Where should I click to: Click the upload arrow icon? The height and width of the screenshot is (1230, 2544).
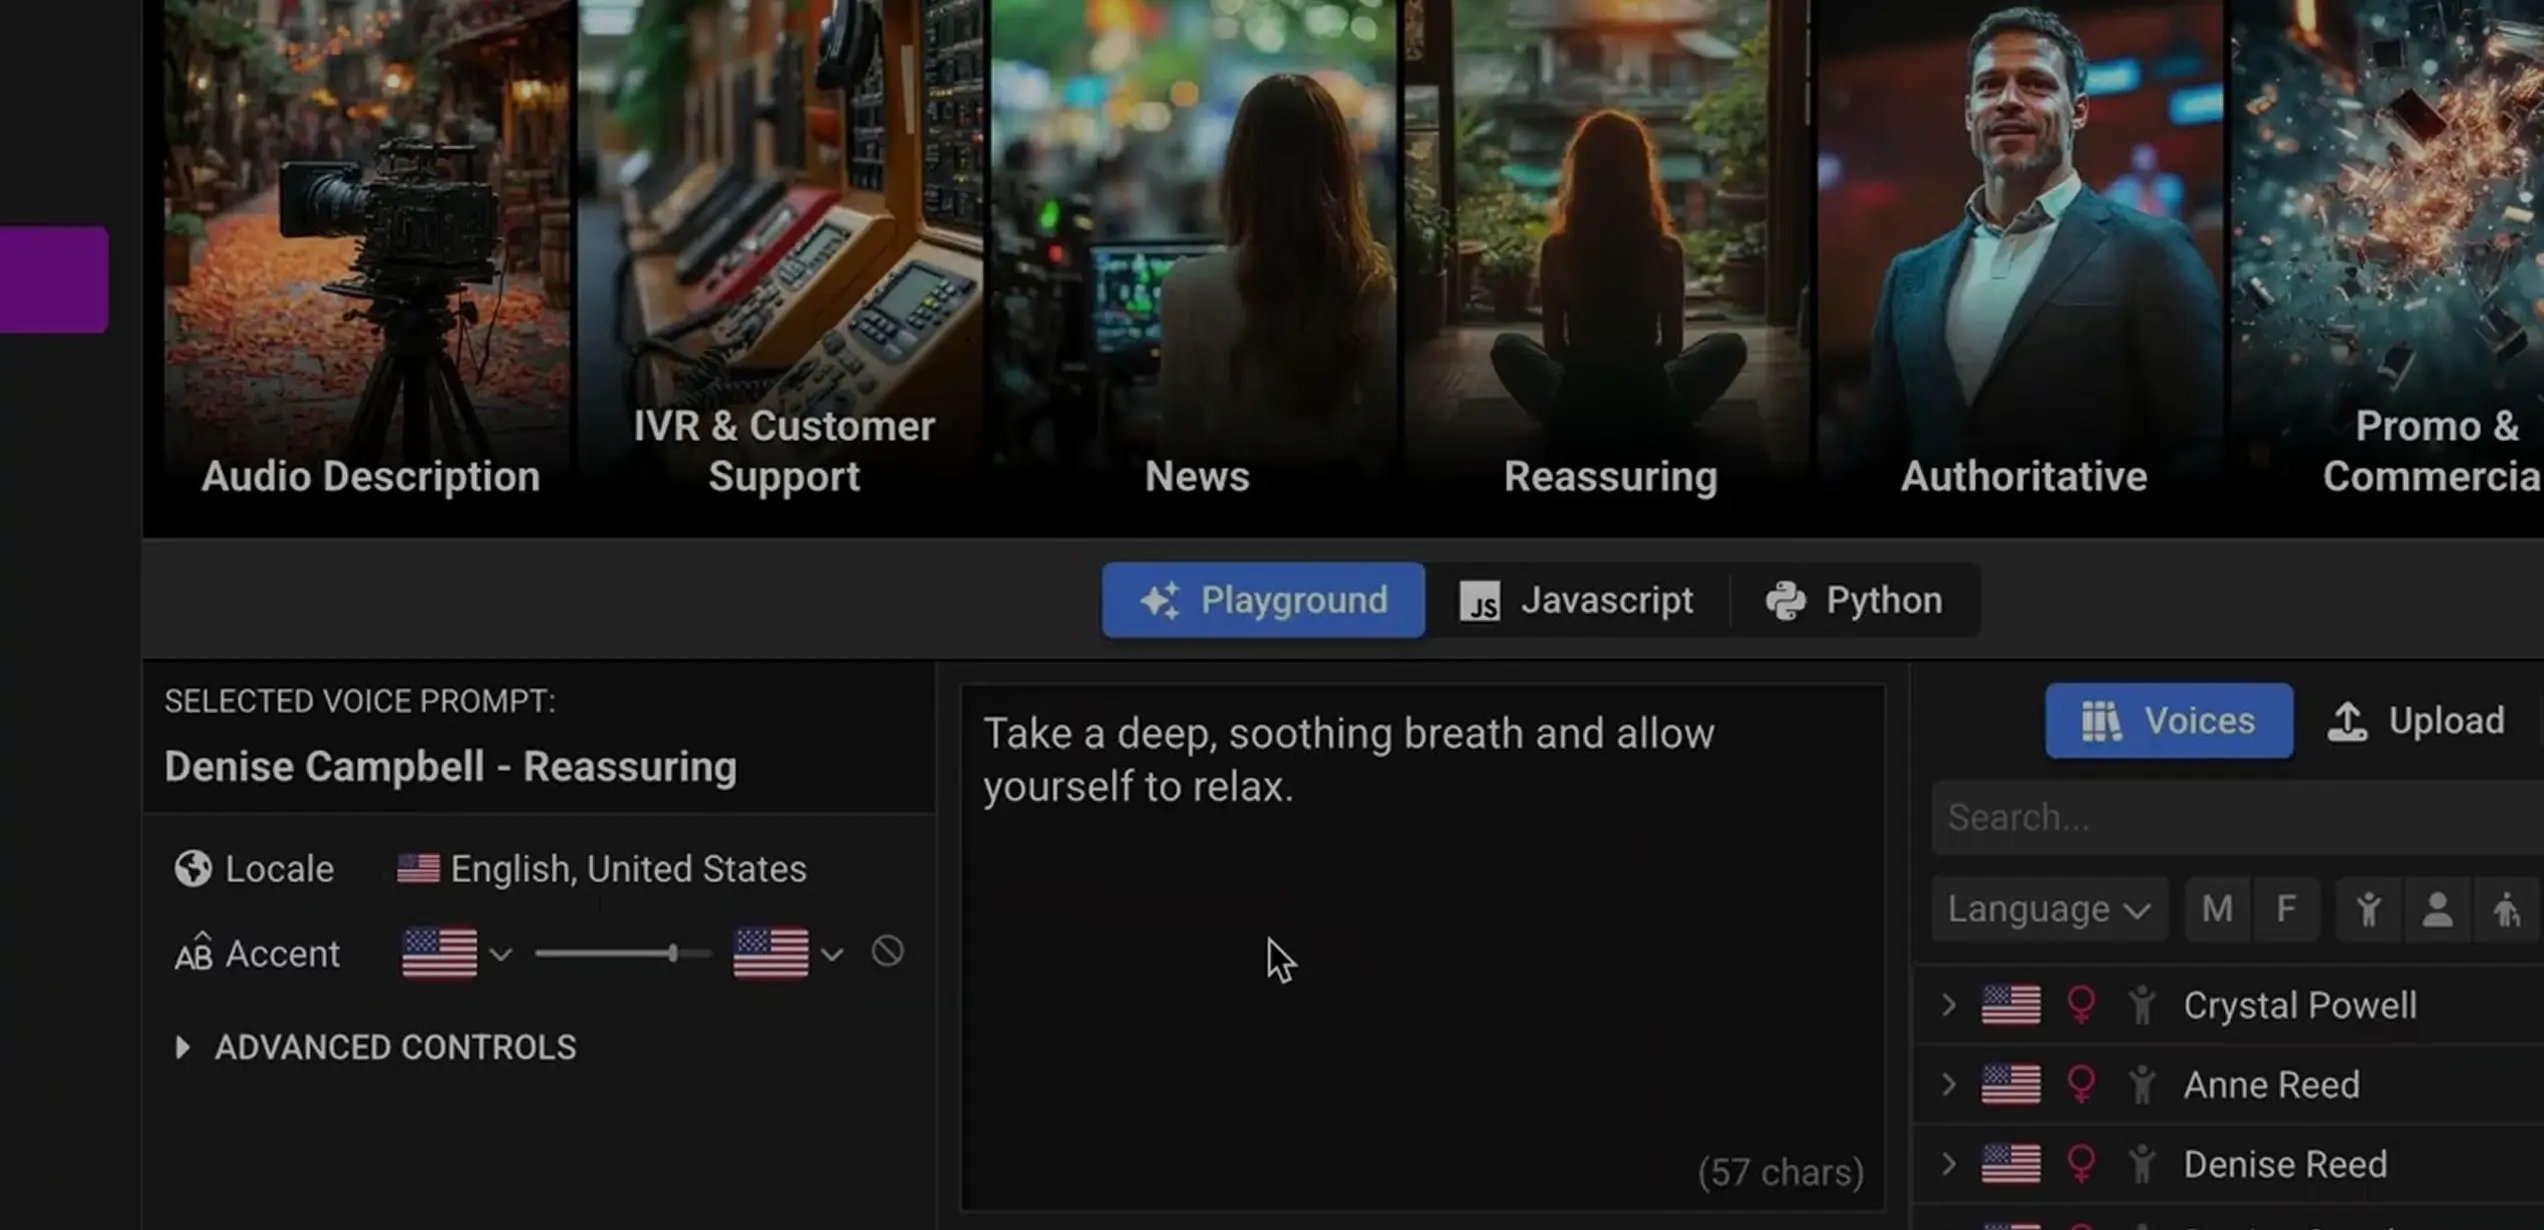[x=2347, y=720]
